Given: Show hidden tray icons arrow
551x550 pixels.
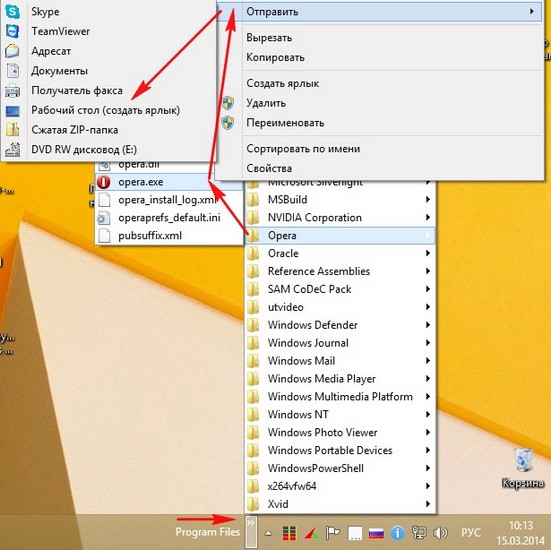Looking at the screenshot, I should tap(268, 533).
